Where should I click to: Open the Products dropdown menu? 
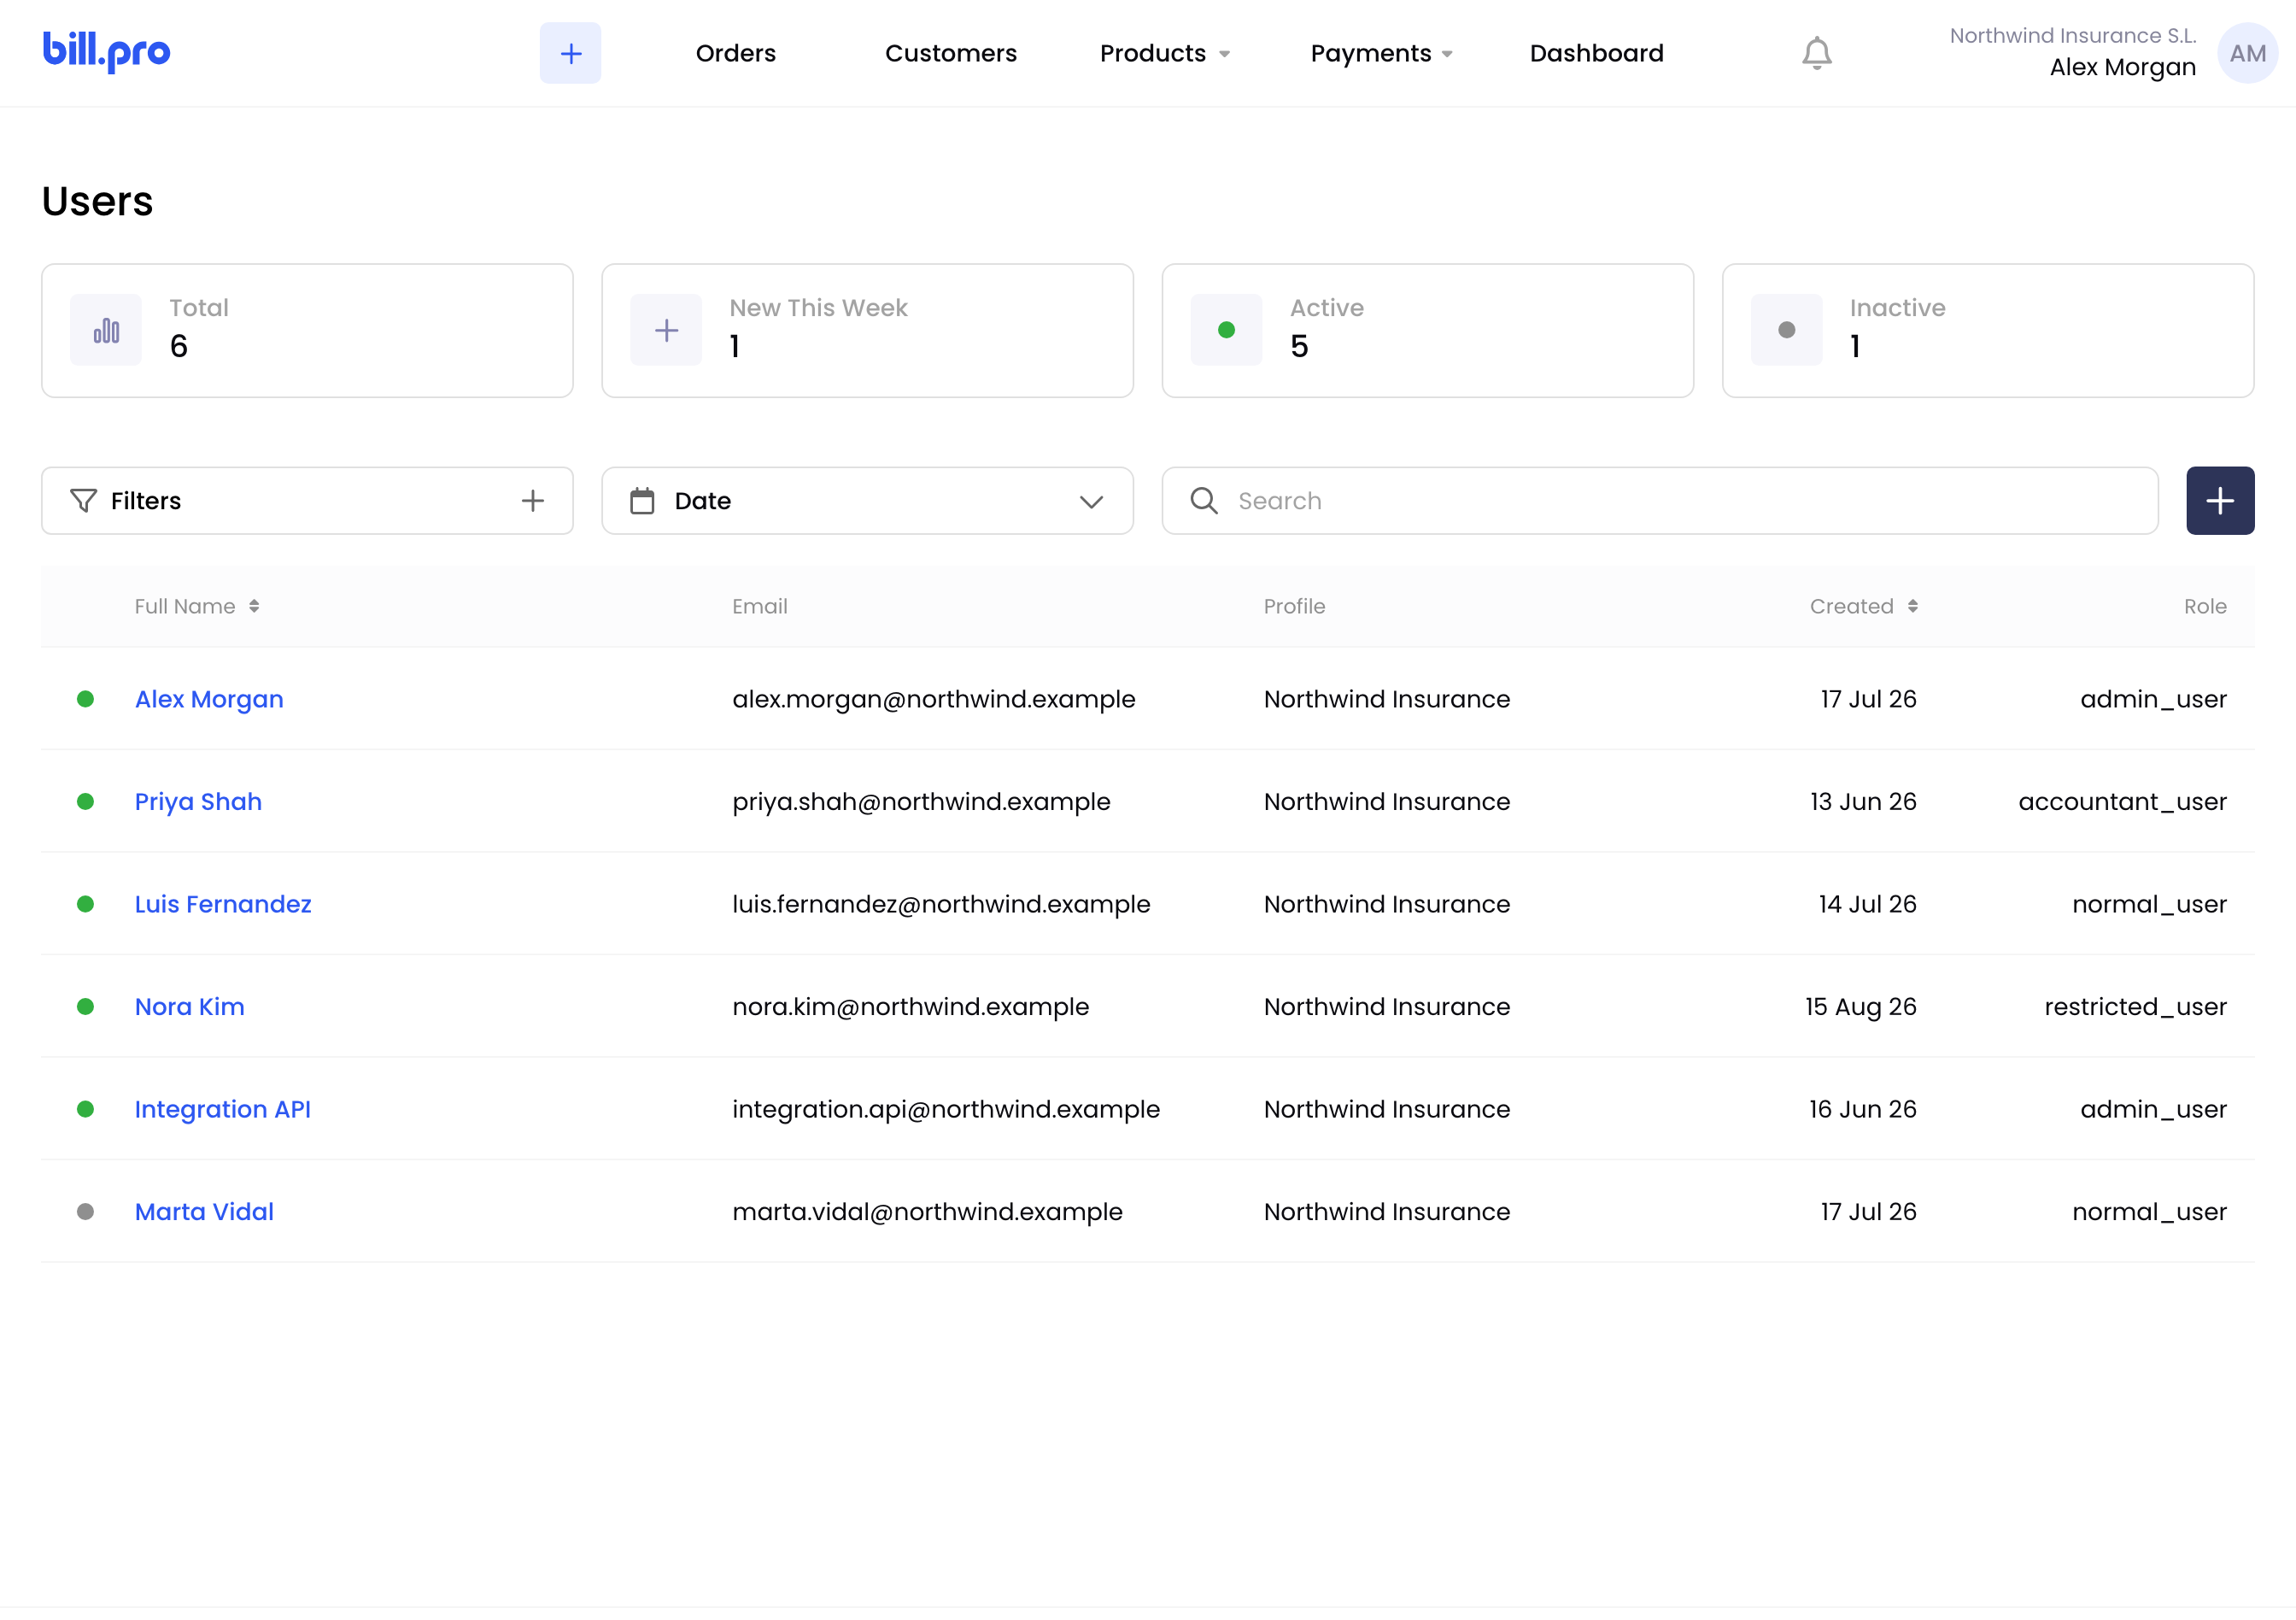click(1164, 53)
